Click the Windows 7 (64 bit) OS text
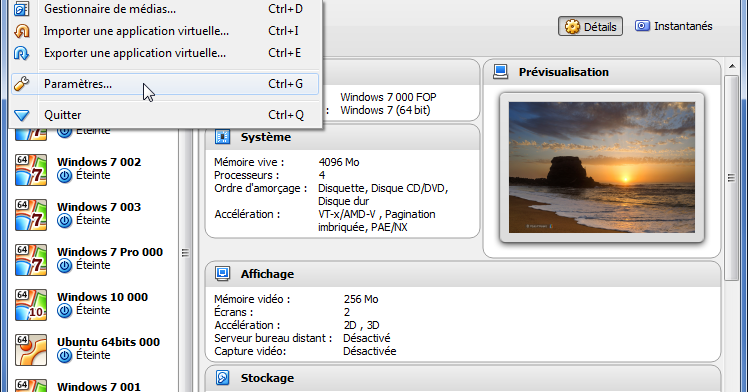 coord(385,110)
